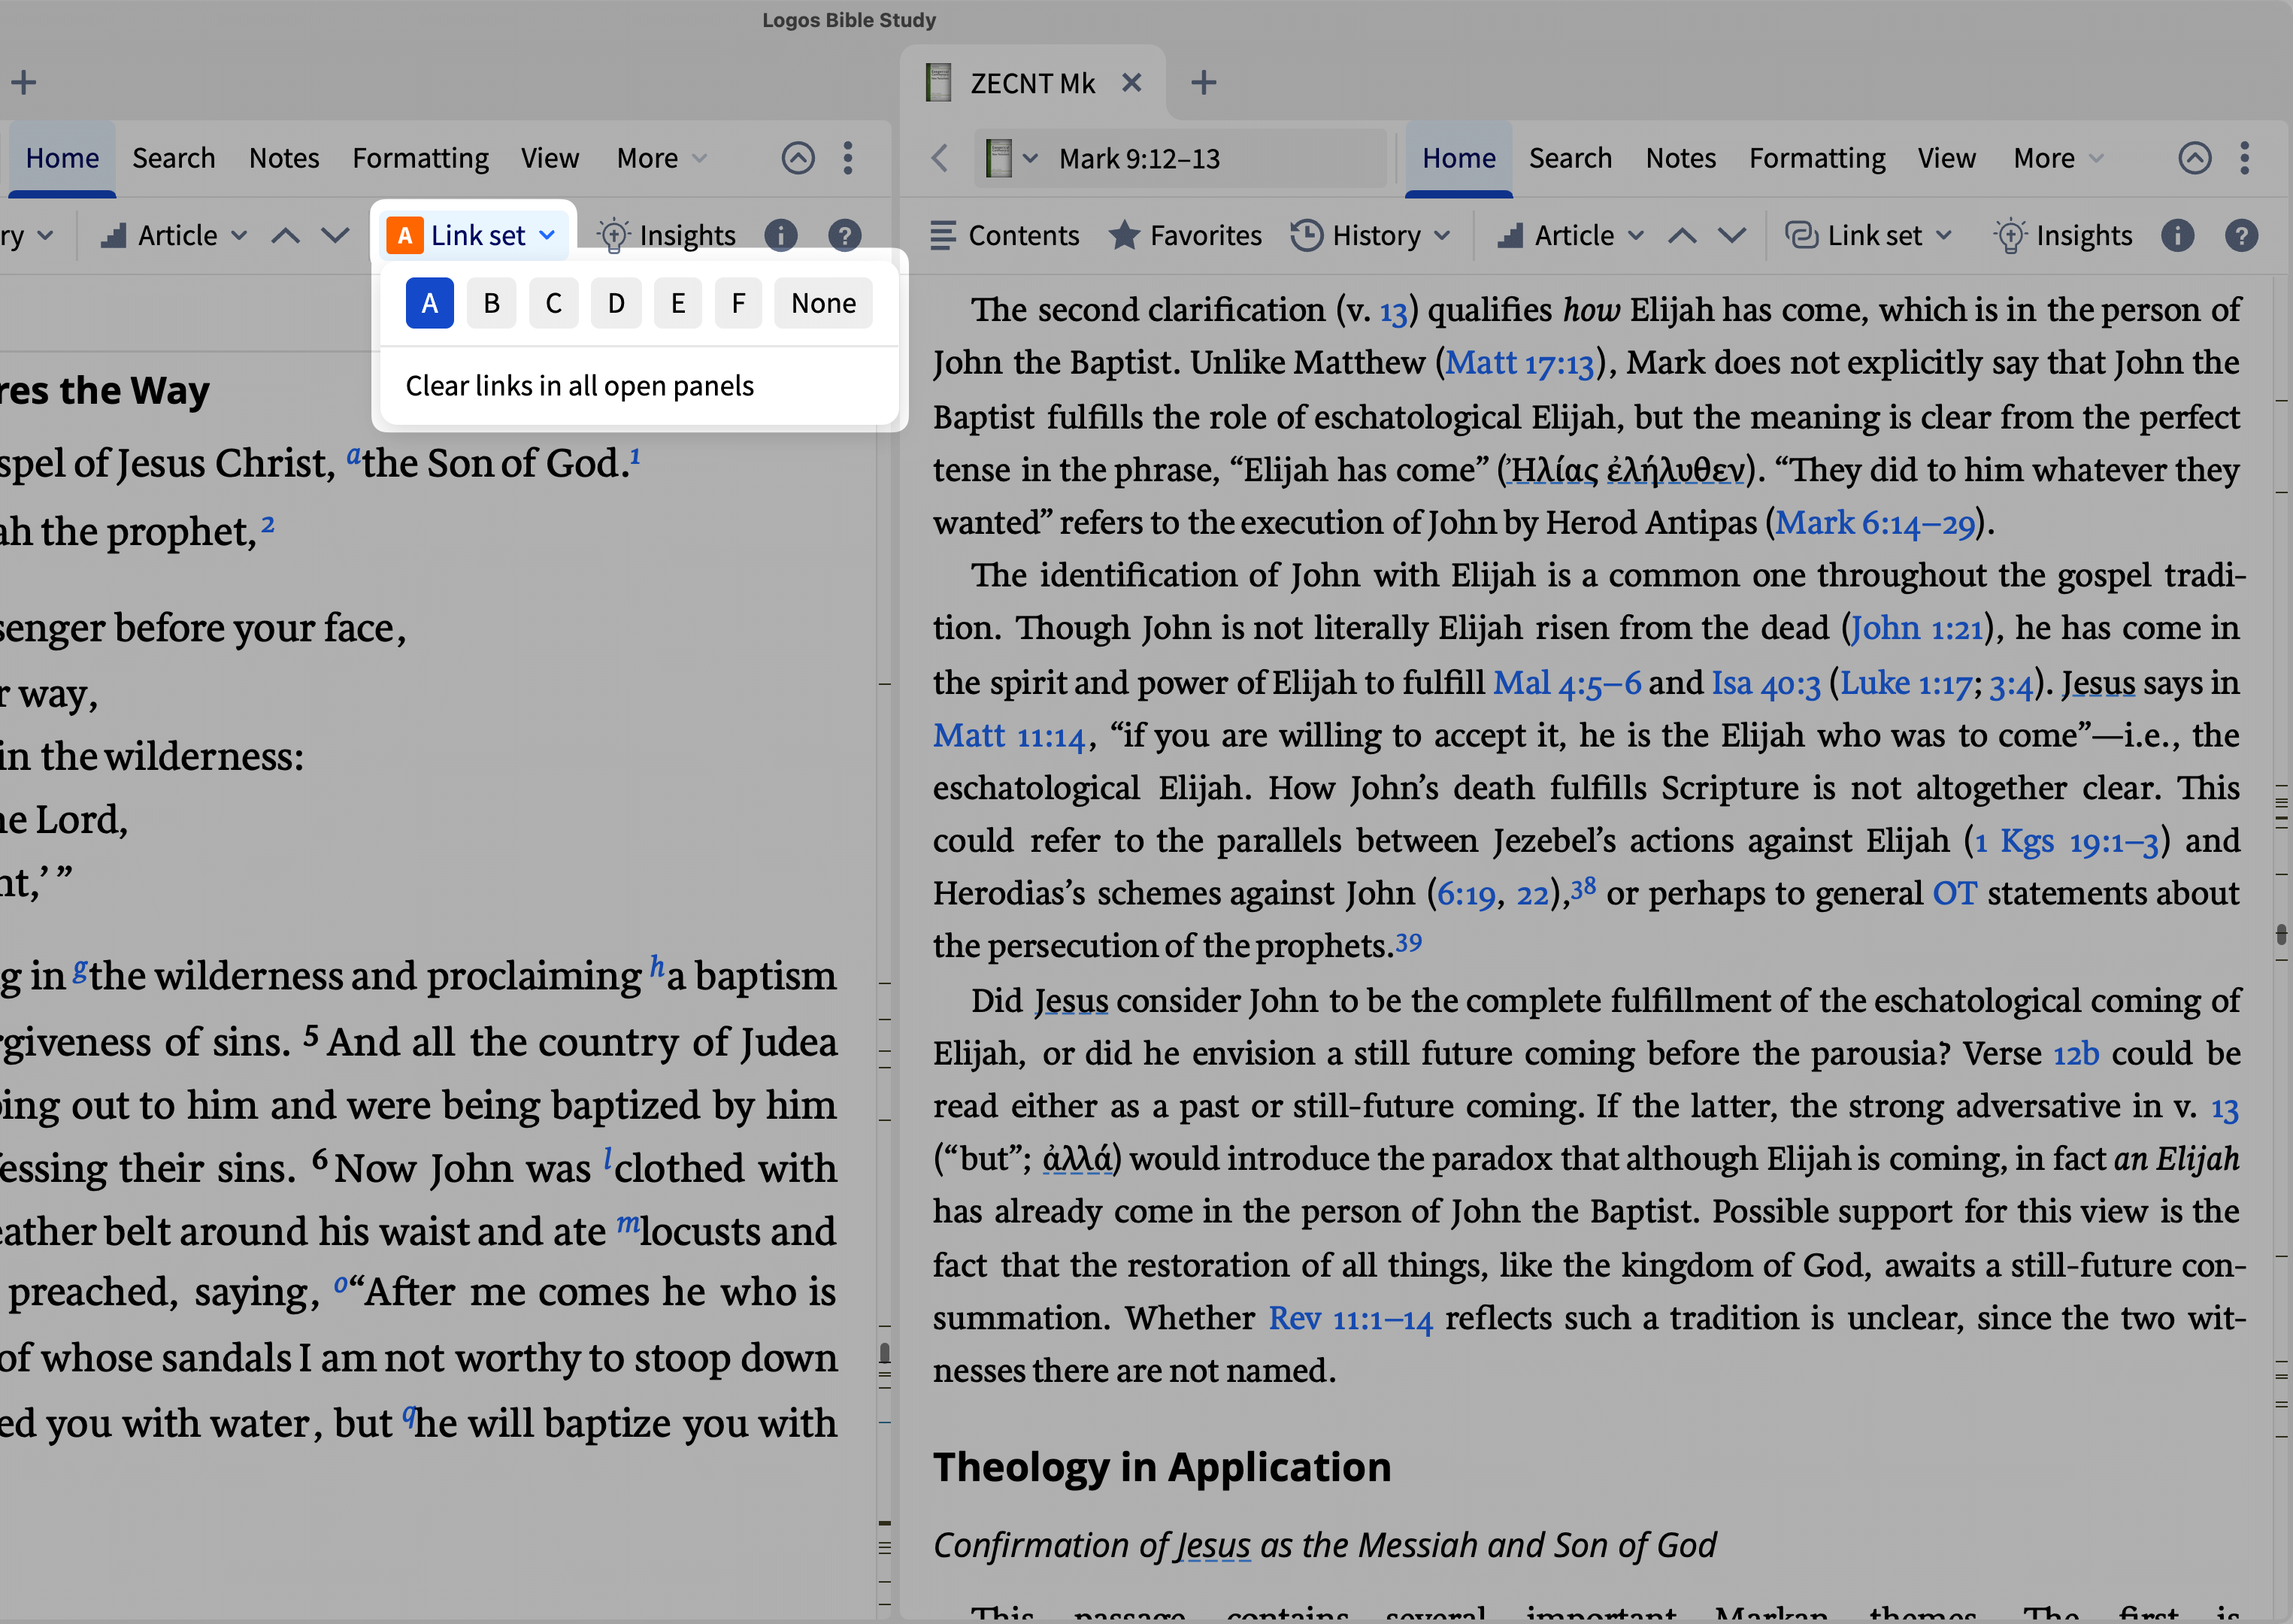Screen dimensions: 2293x1624
Task: Clear links in all open panels
Action: [579, 386]
